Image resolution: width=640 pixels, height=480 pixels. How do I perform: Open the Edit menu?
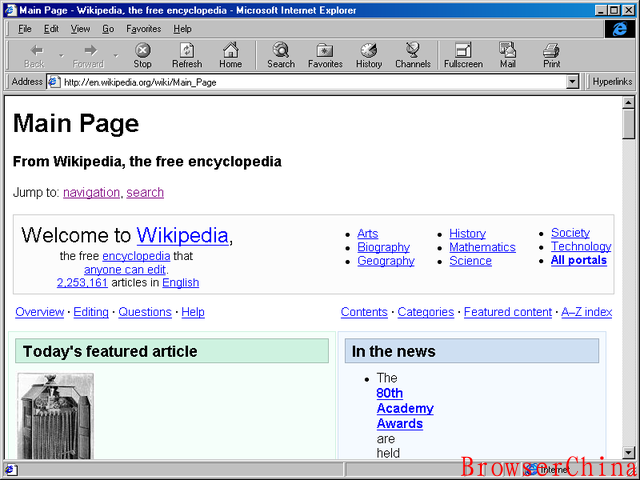pos(51,29)
